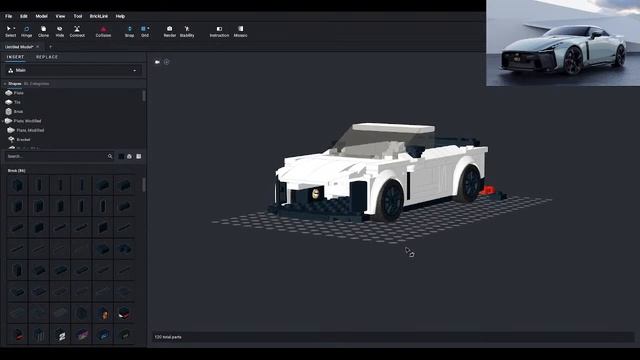The height and width of the screenshot is (360, 640).
Task: Click the reference car photo thumbnail
Action: pyautogui.click(x=563, y=43)
